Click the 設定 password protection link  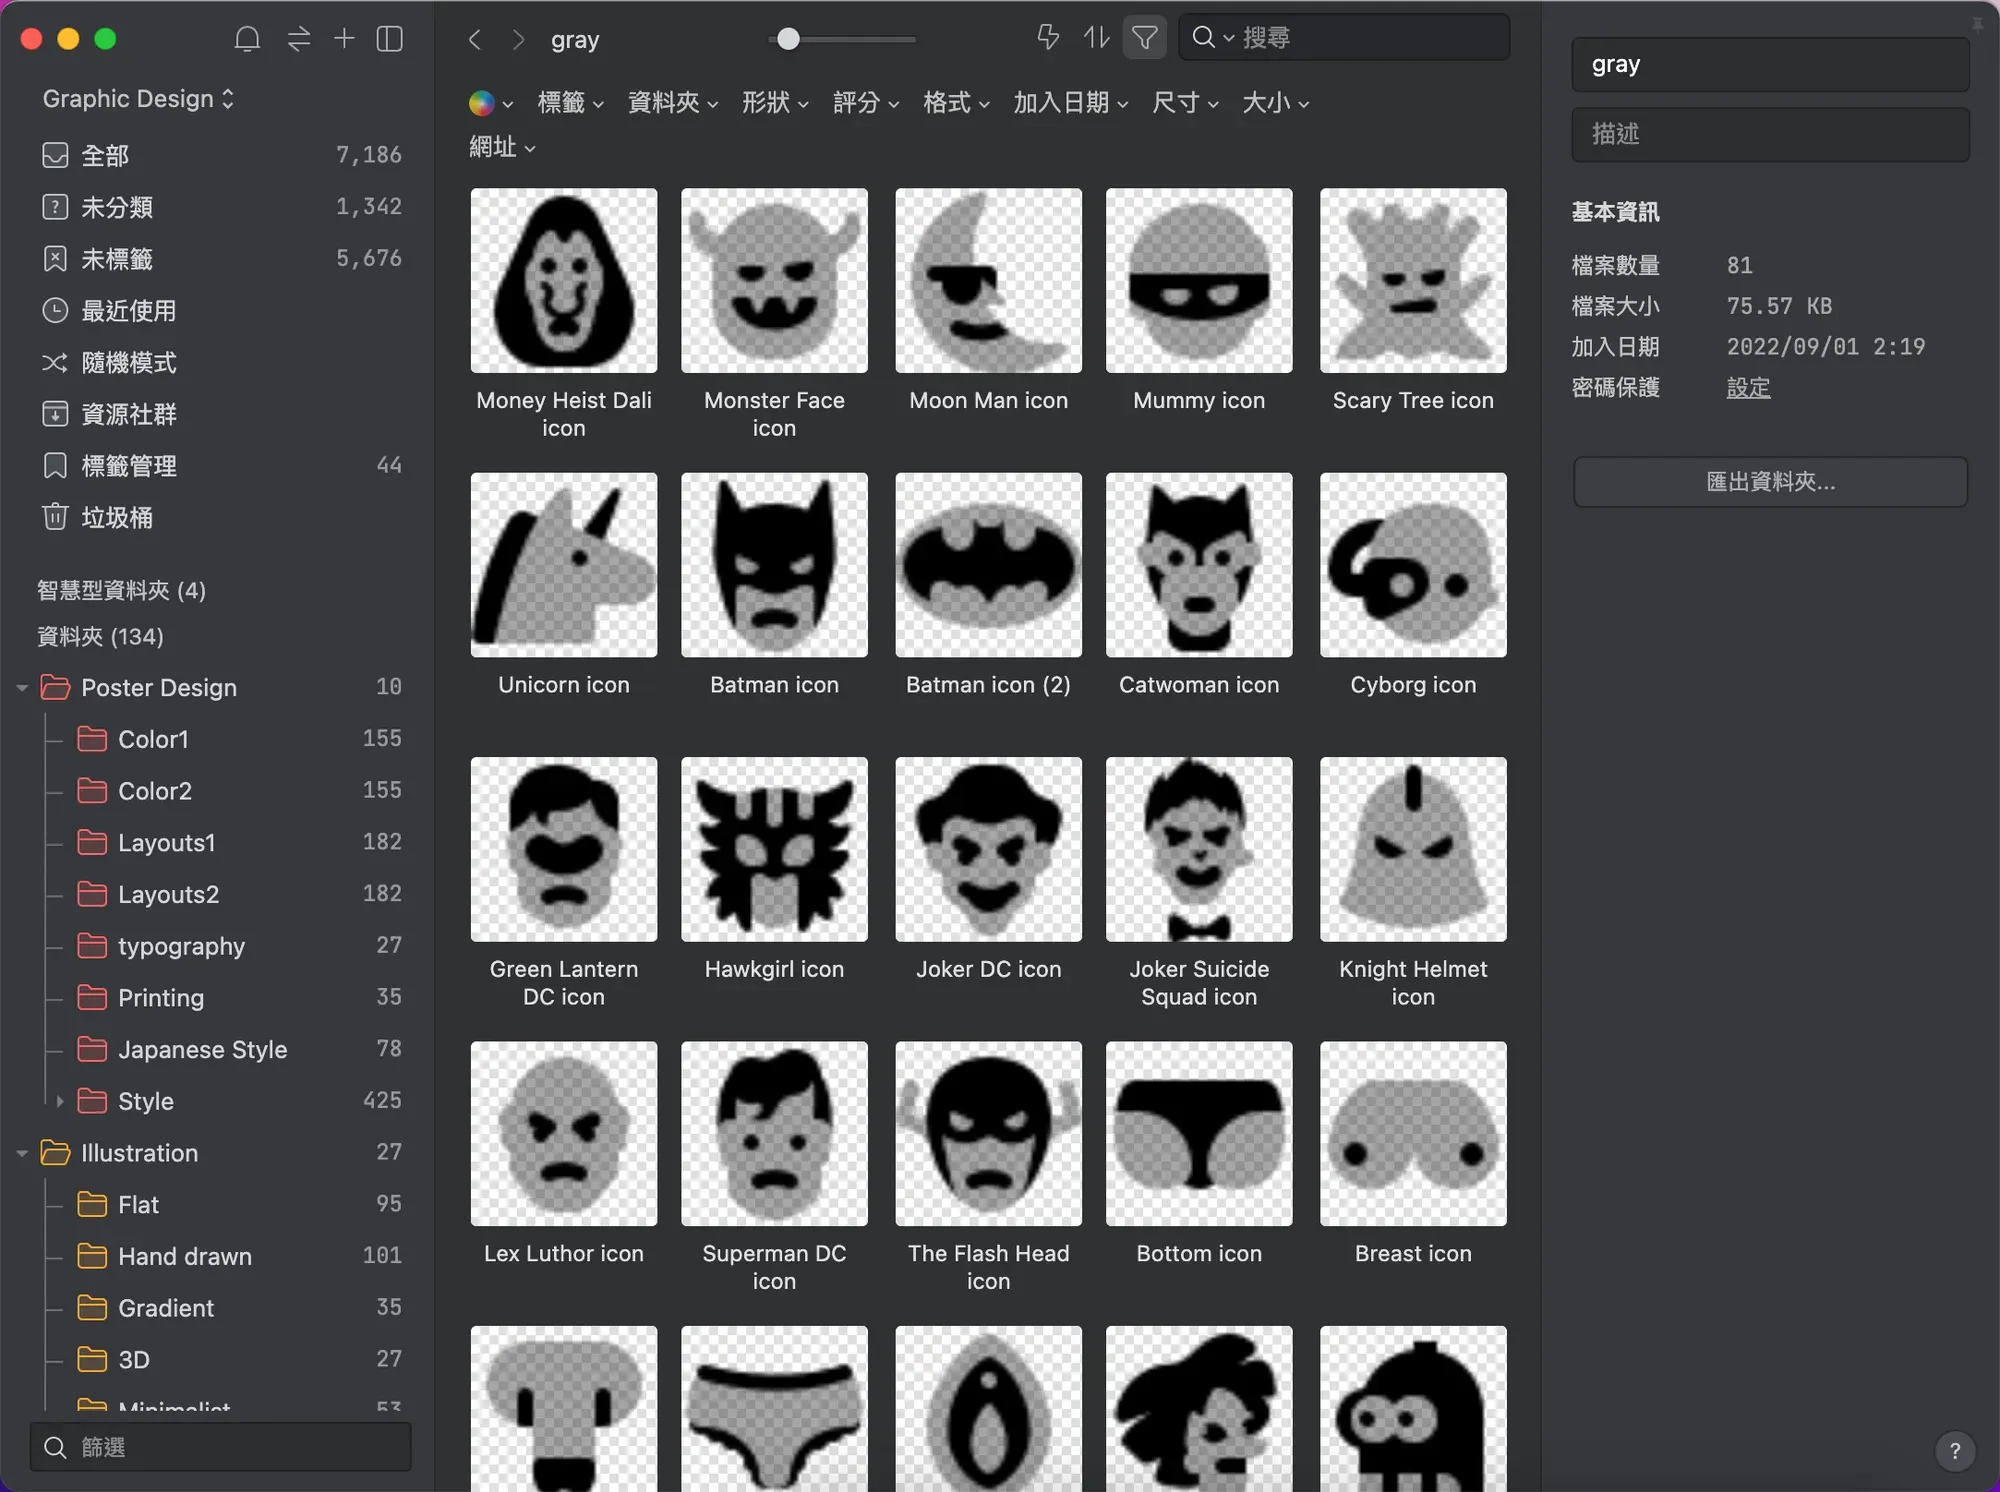[x=1748, y=388]
